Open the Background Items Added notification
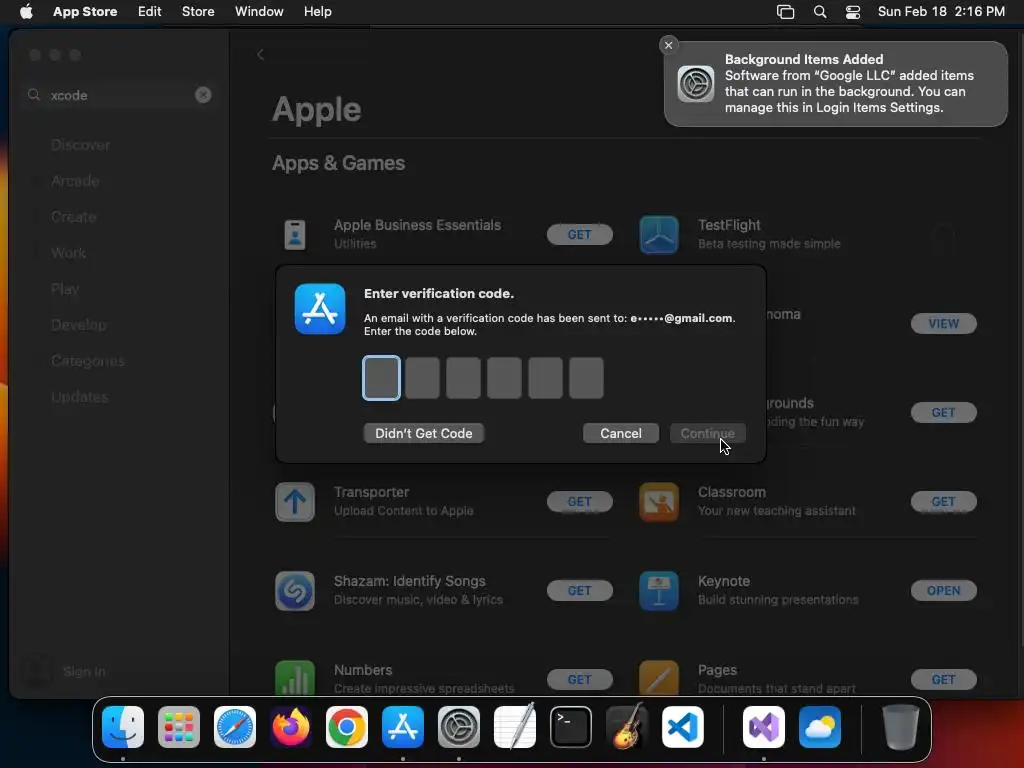Image resolution: width=1024 pixels, height=768 pixels. coord(836,84)
